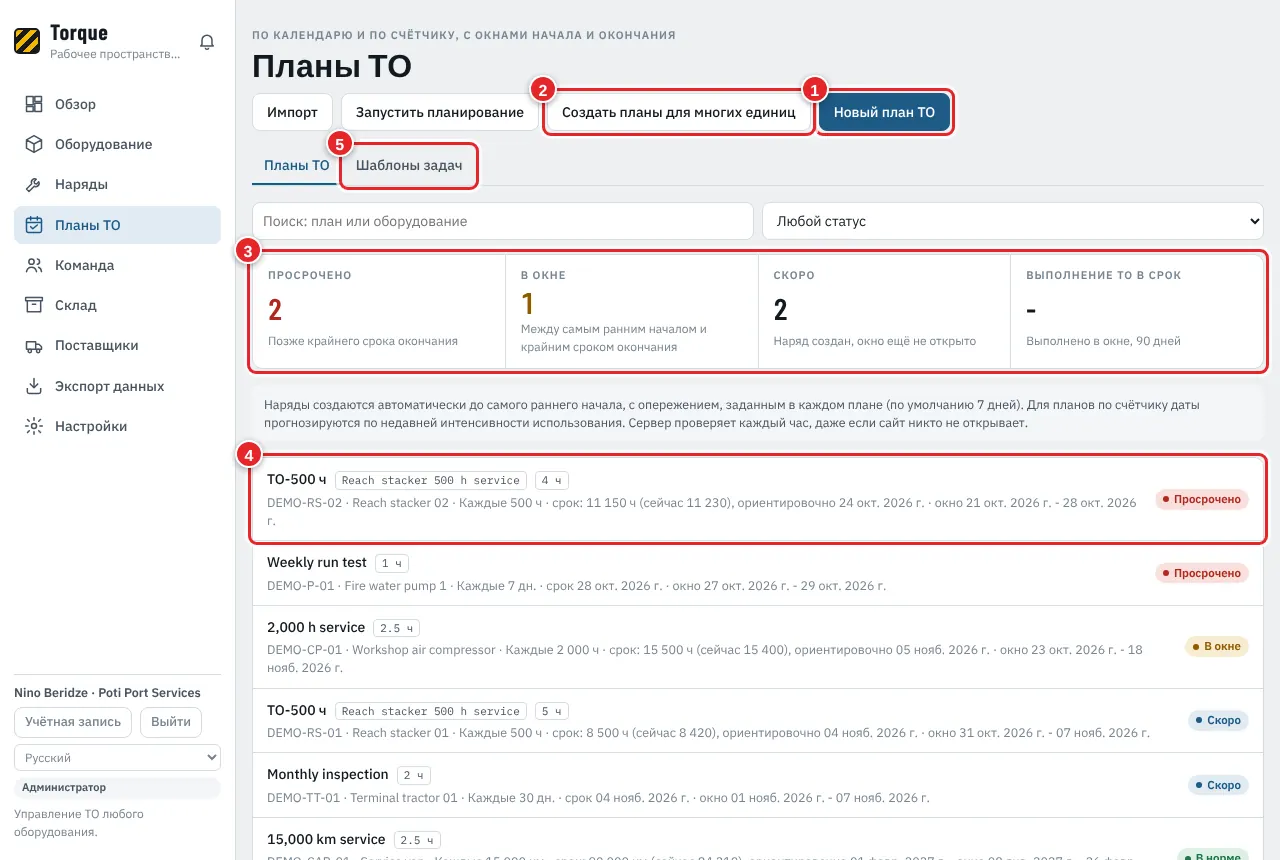
Task: Select the Скоро summary card
Action: pos(885,312)
